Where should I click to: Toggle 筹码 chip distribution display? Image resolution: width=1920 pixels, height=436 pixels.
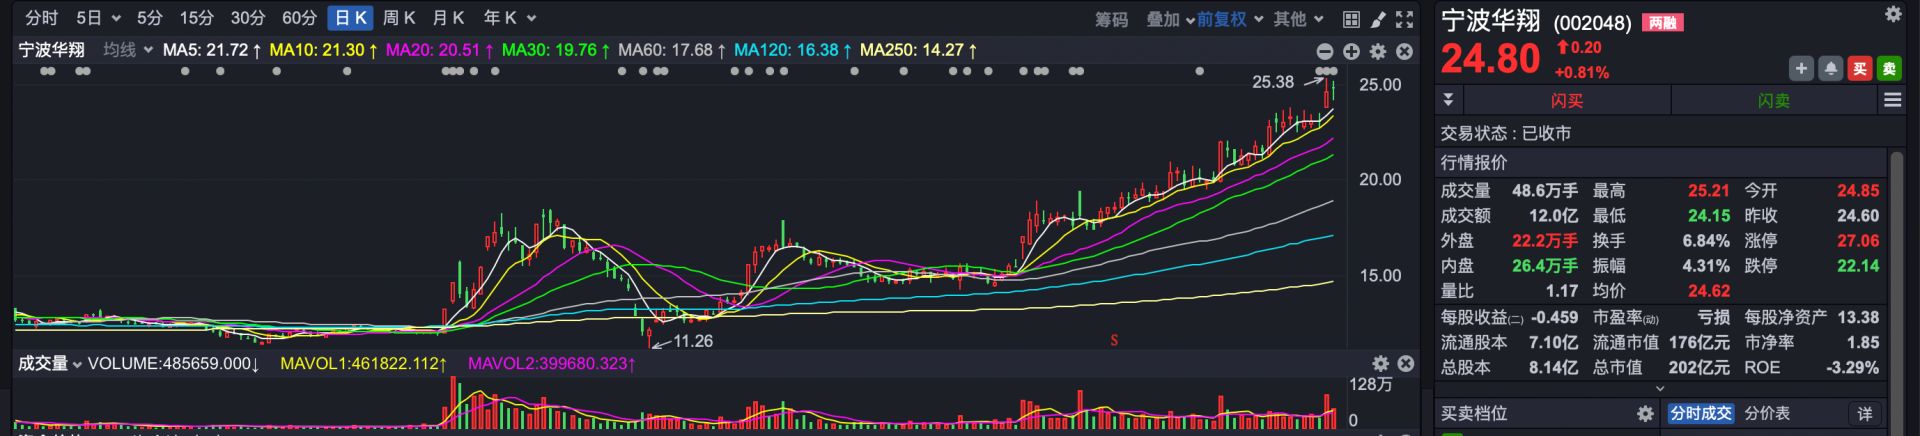pyautogui.click(x=1111, y=19)
